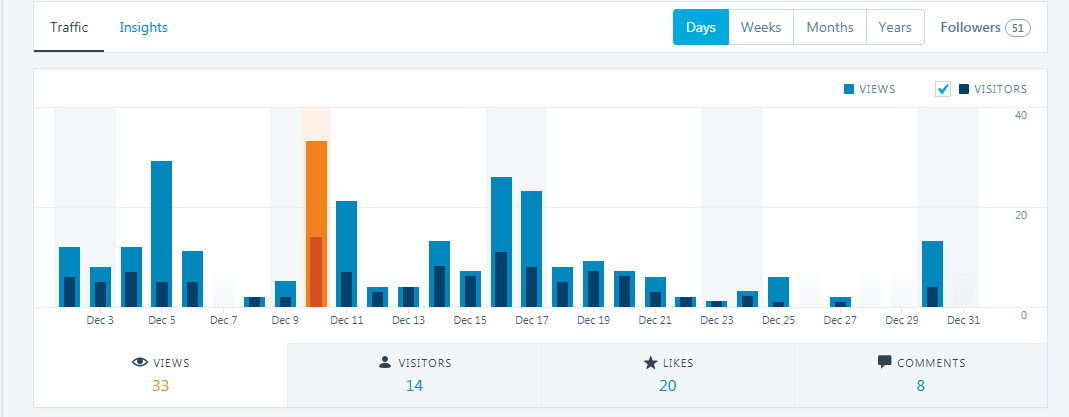
Task: Click the person icon beside Visitors label
Action: [x=385, y=363]
